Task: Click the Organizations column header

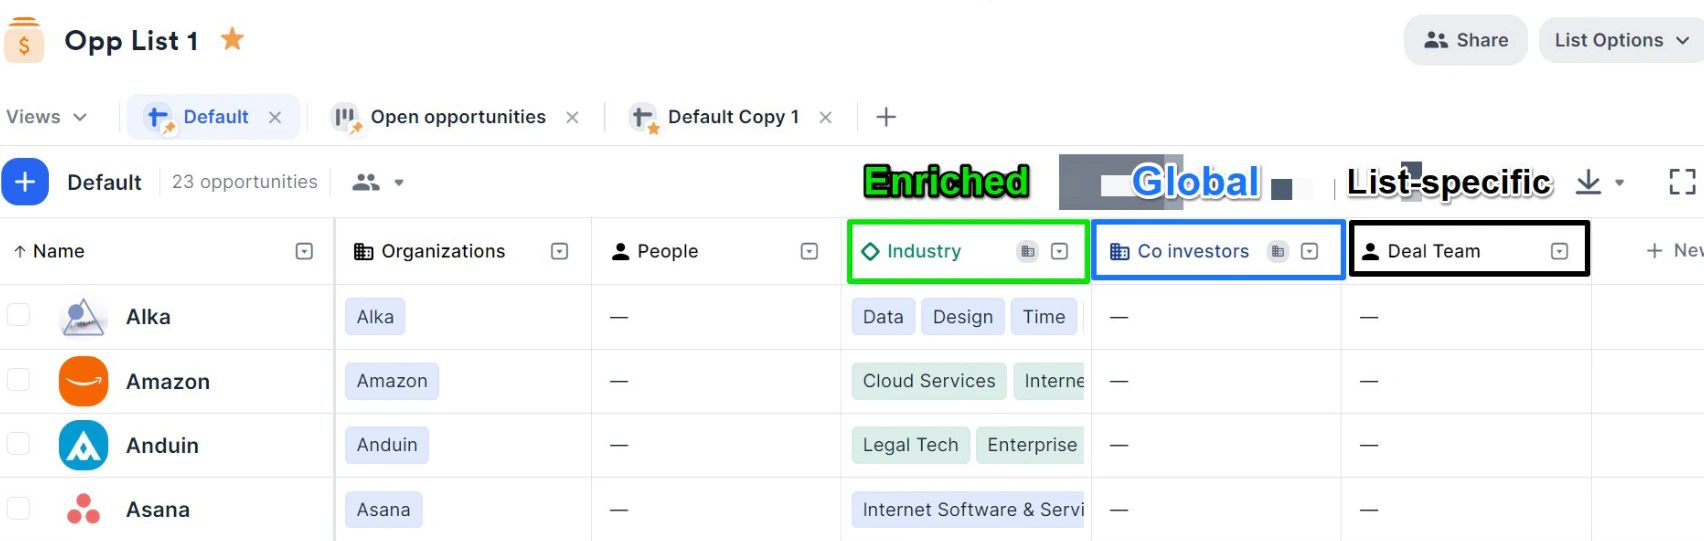Action: pyautogui.click(x=430, y=251)
